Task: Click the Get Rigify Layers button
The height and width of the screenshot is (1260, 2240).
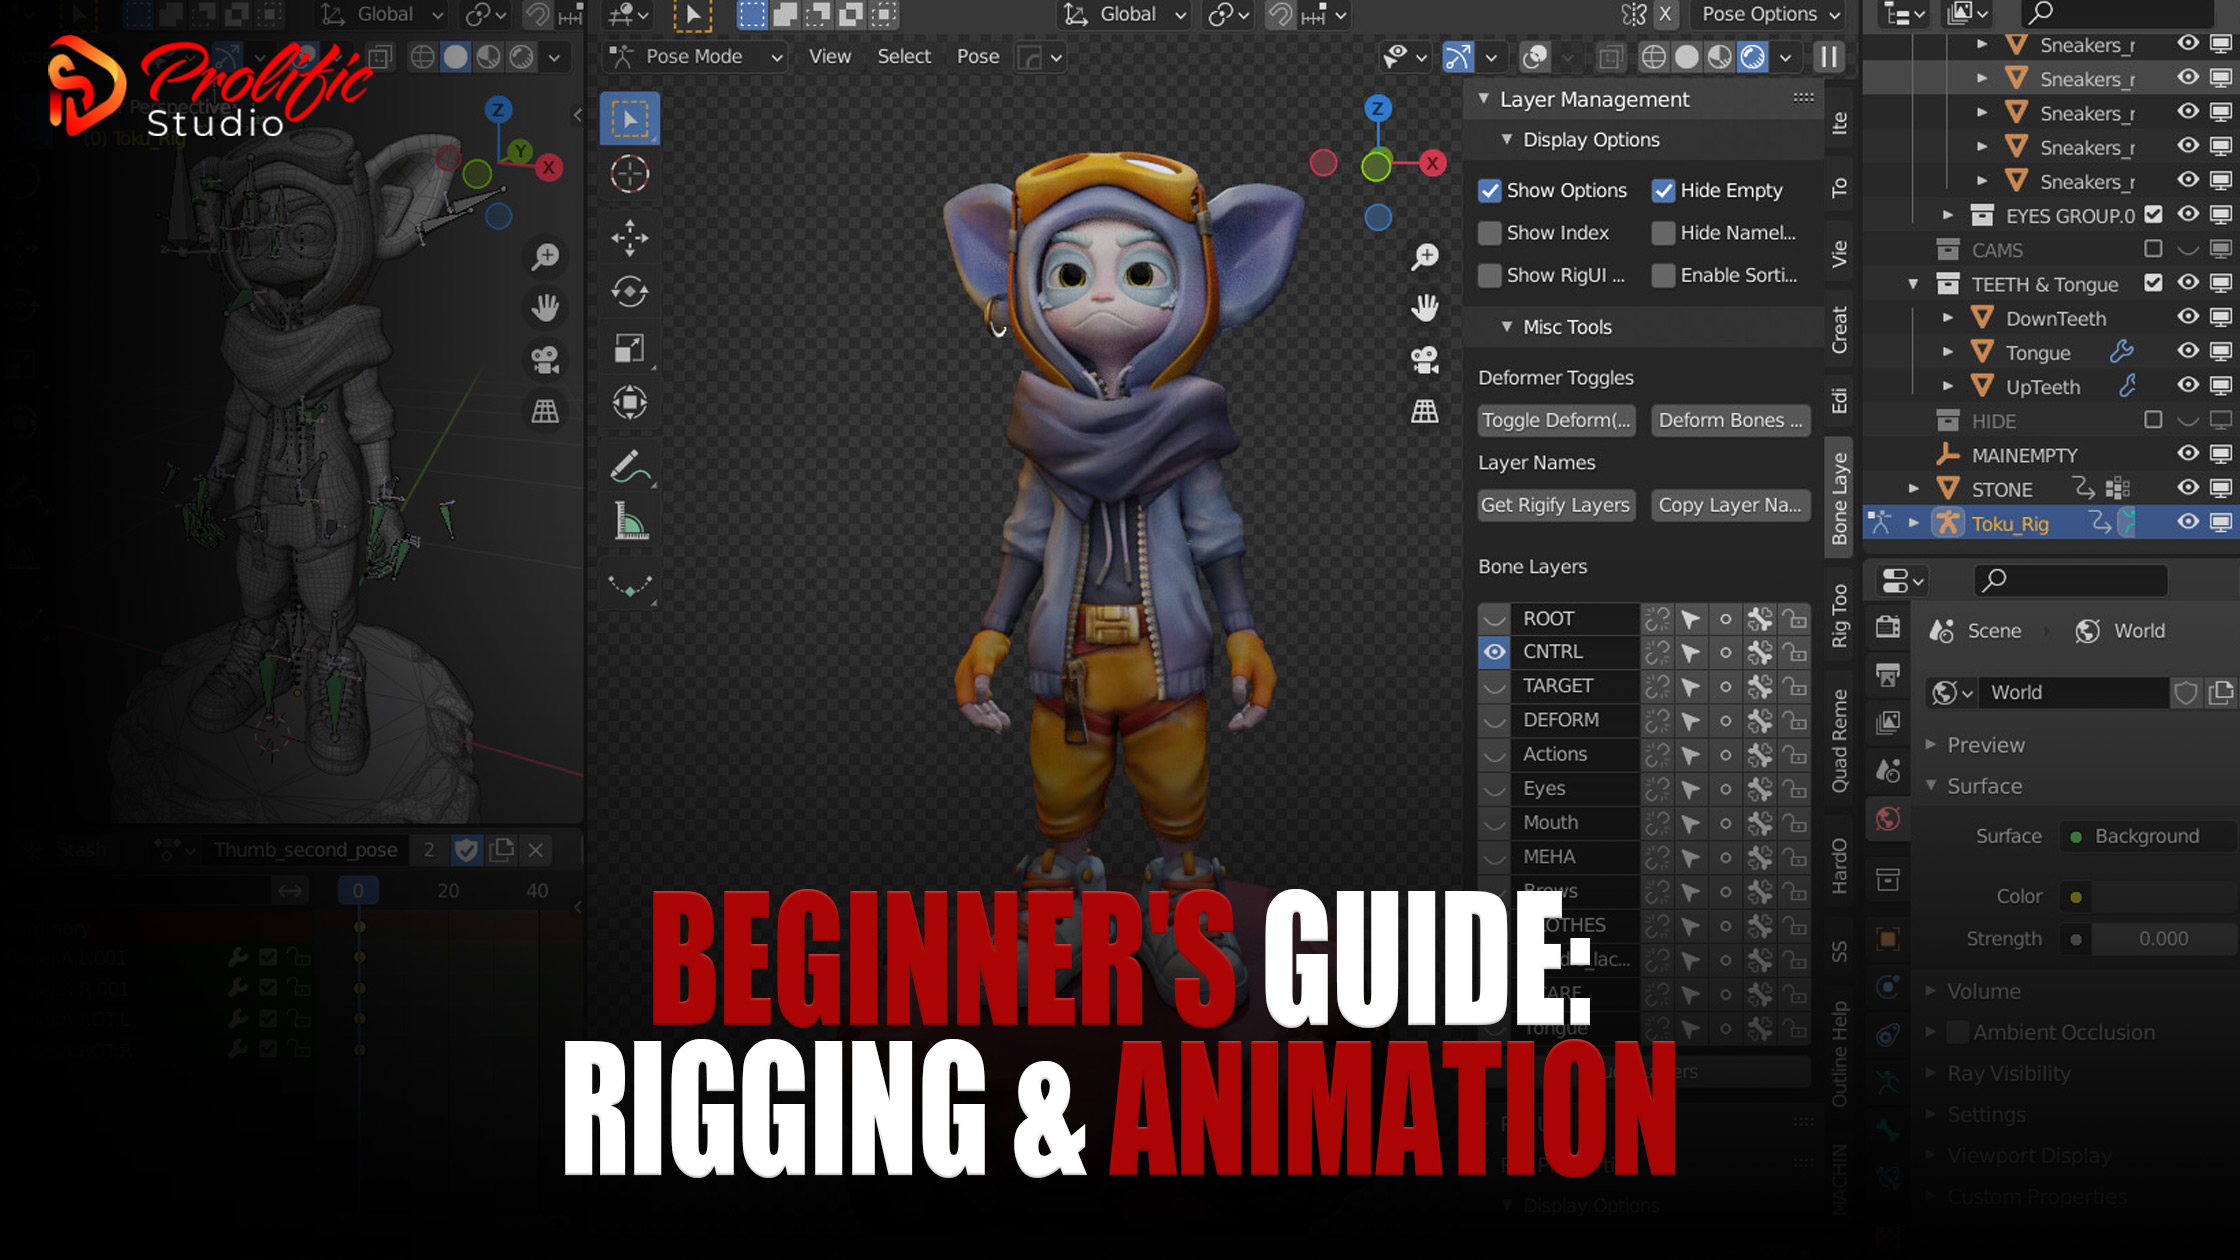Action: [x=1556, y=505]
